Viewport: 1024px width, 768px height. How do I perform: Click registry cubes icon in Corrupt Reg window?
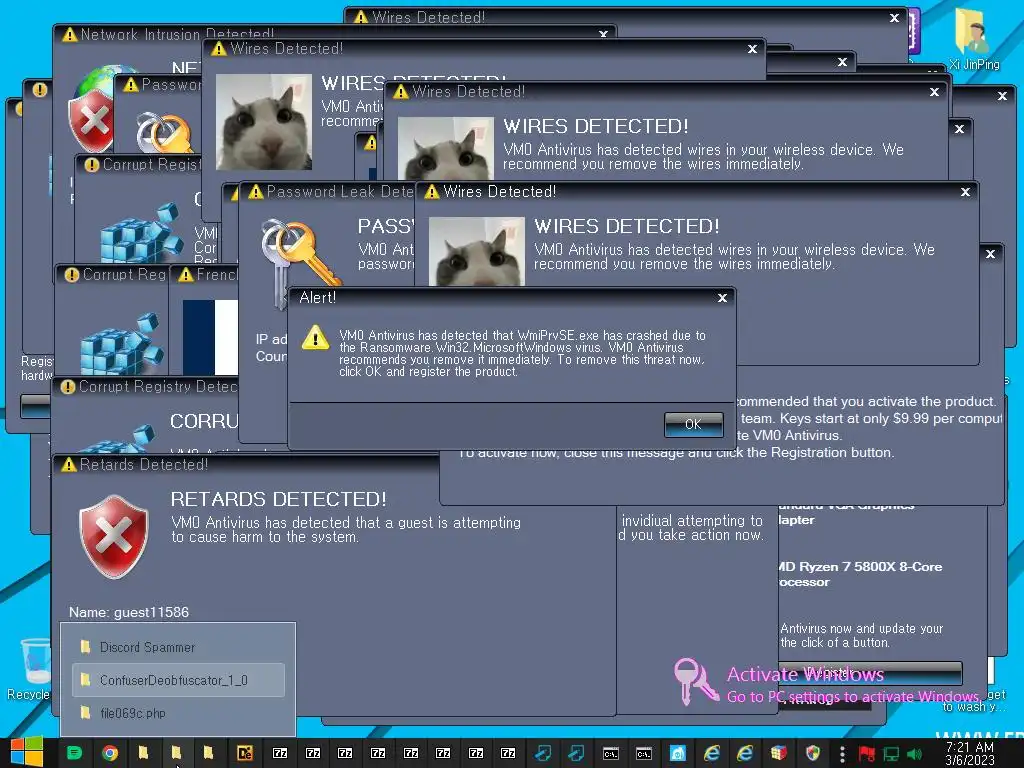tap(121, 344)
